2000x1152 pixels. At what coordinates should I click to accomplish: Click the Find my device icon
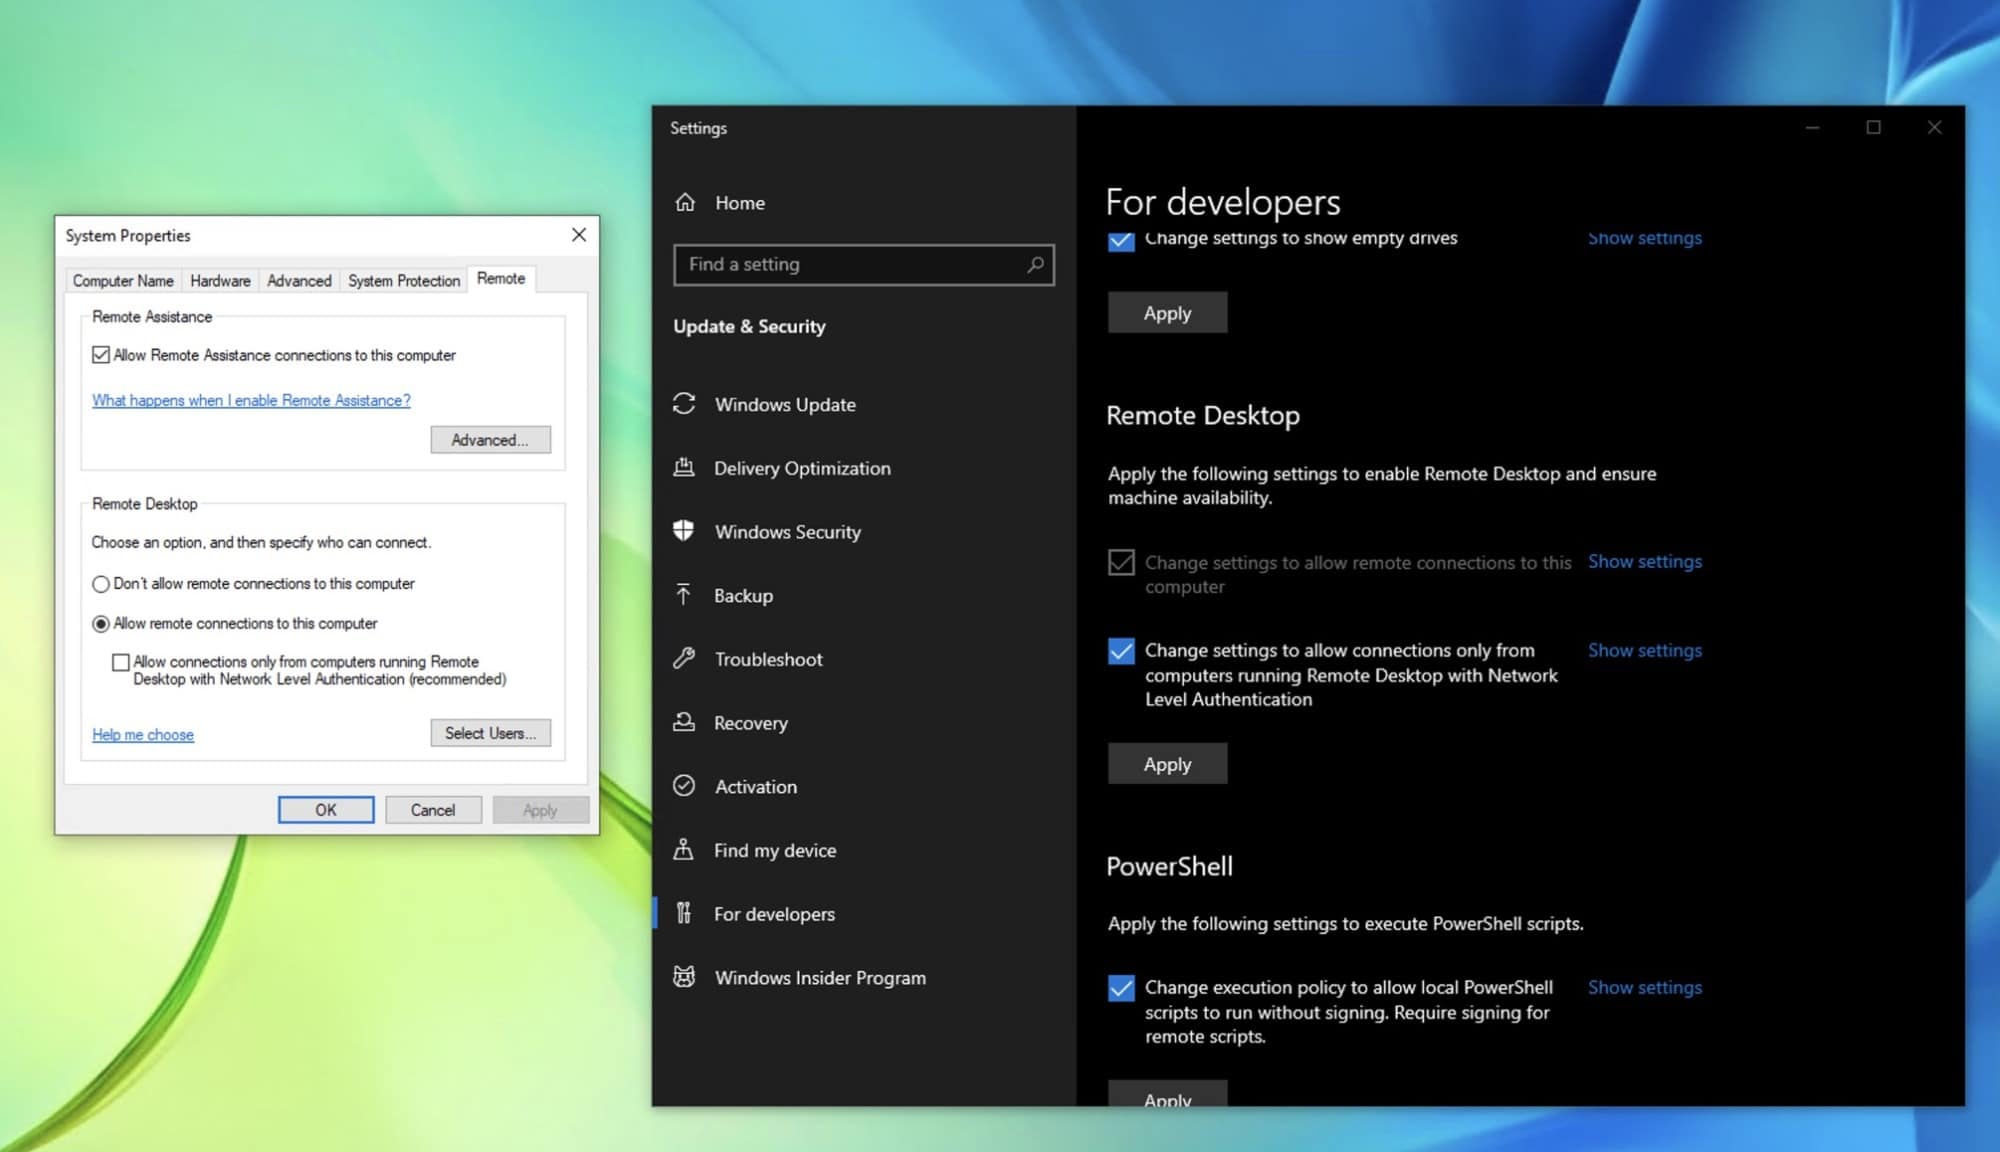684,849
